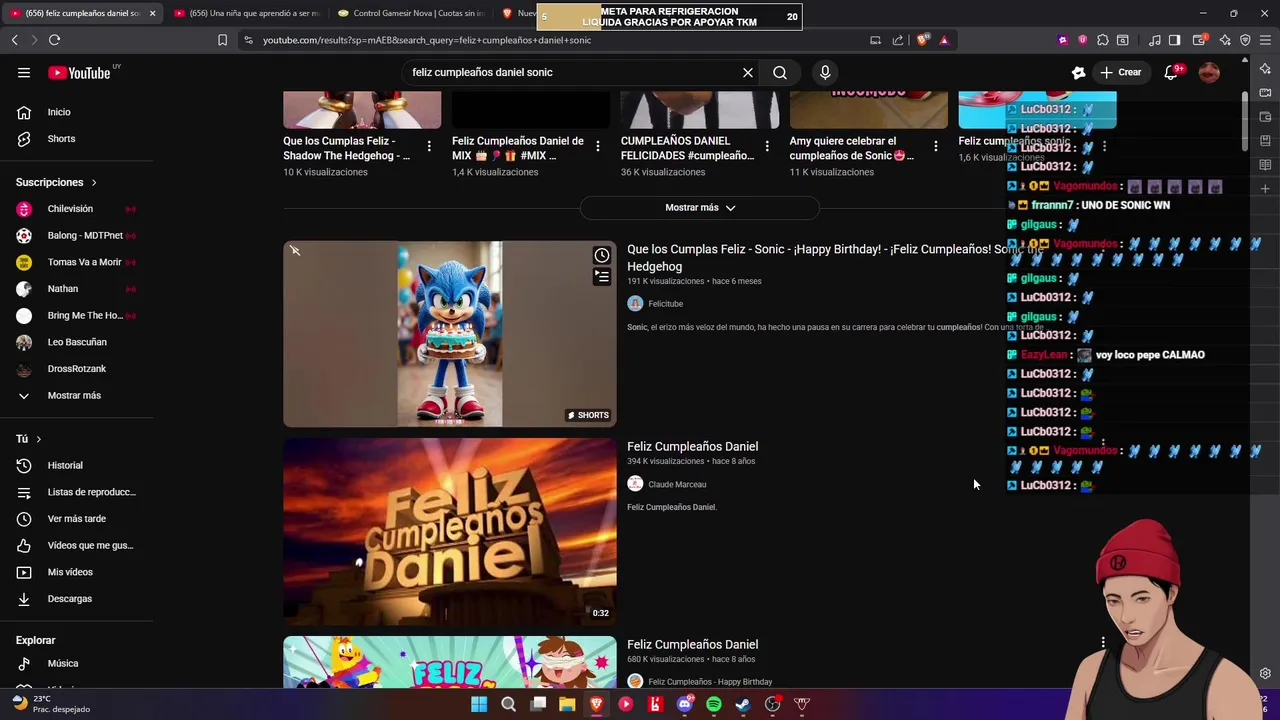Open Ver más tarde in sidebar
The height and width of the screenshot is (720, 1280).
[76, 519]
